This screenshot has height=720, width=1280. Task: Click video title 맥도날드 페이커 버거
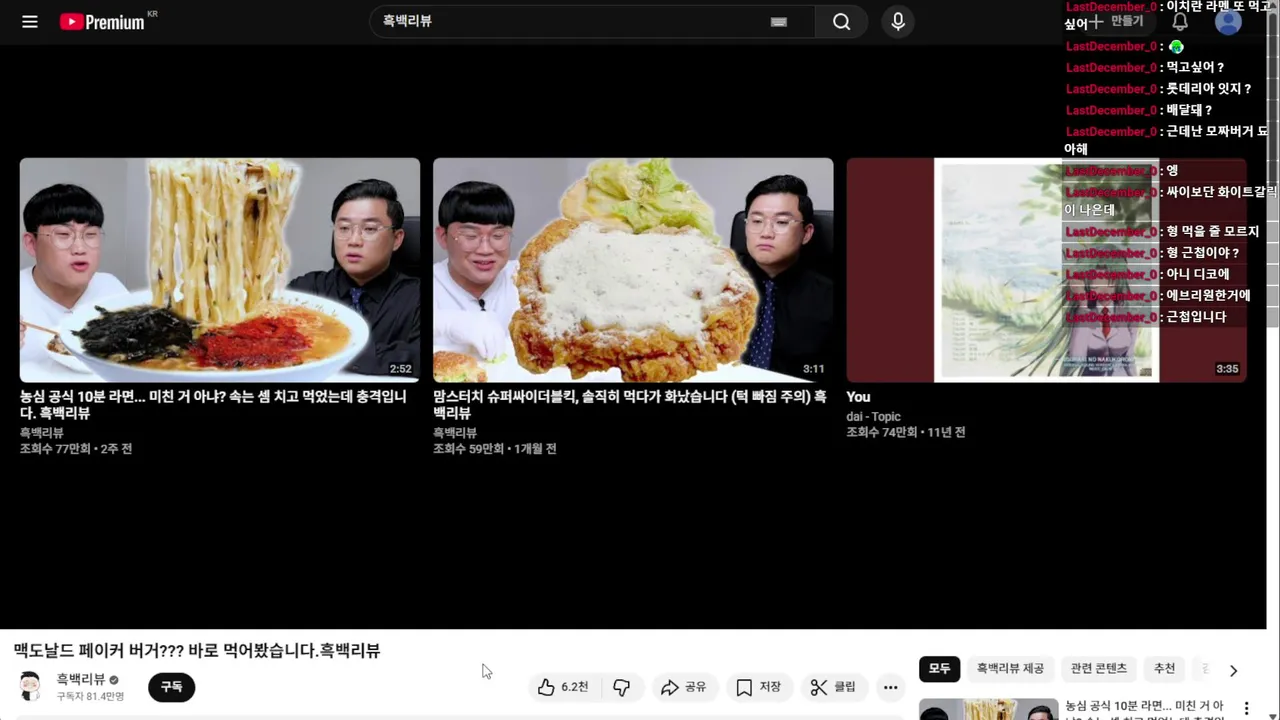[x=197, y=651]
